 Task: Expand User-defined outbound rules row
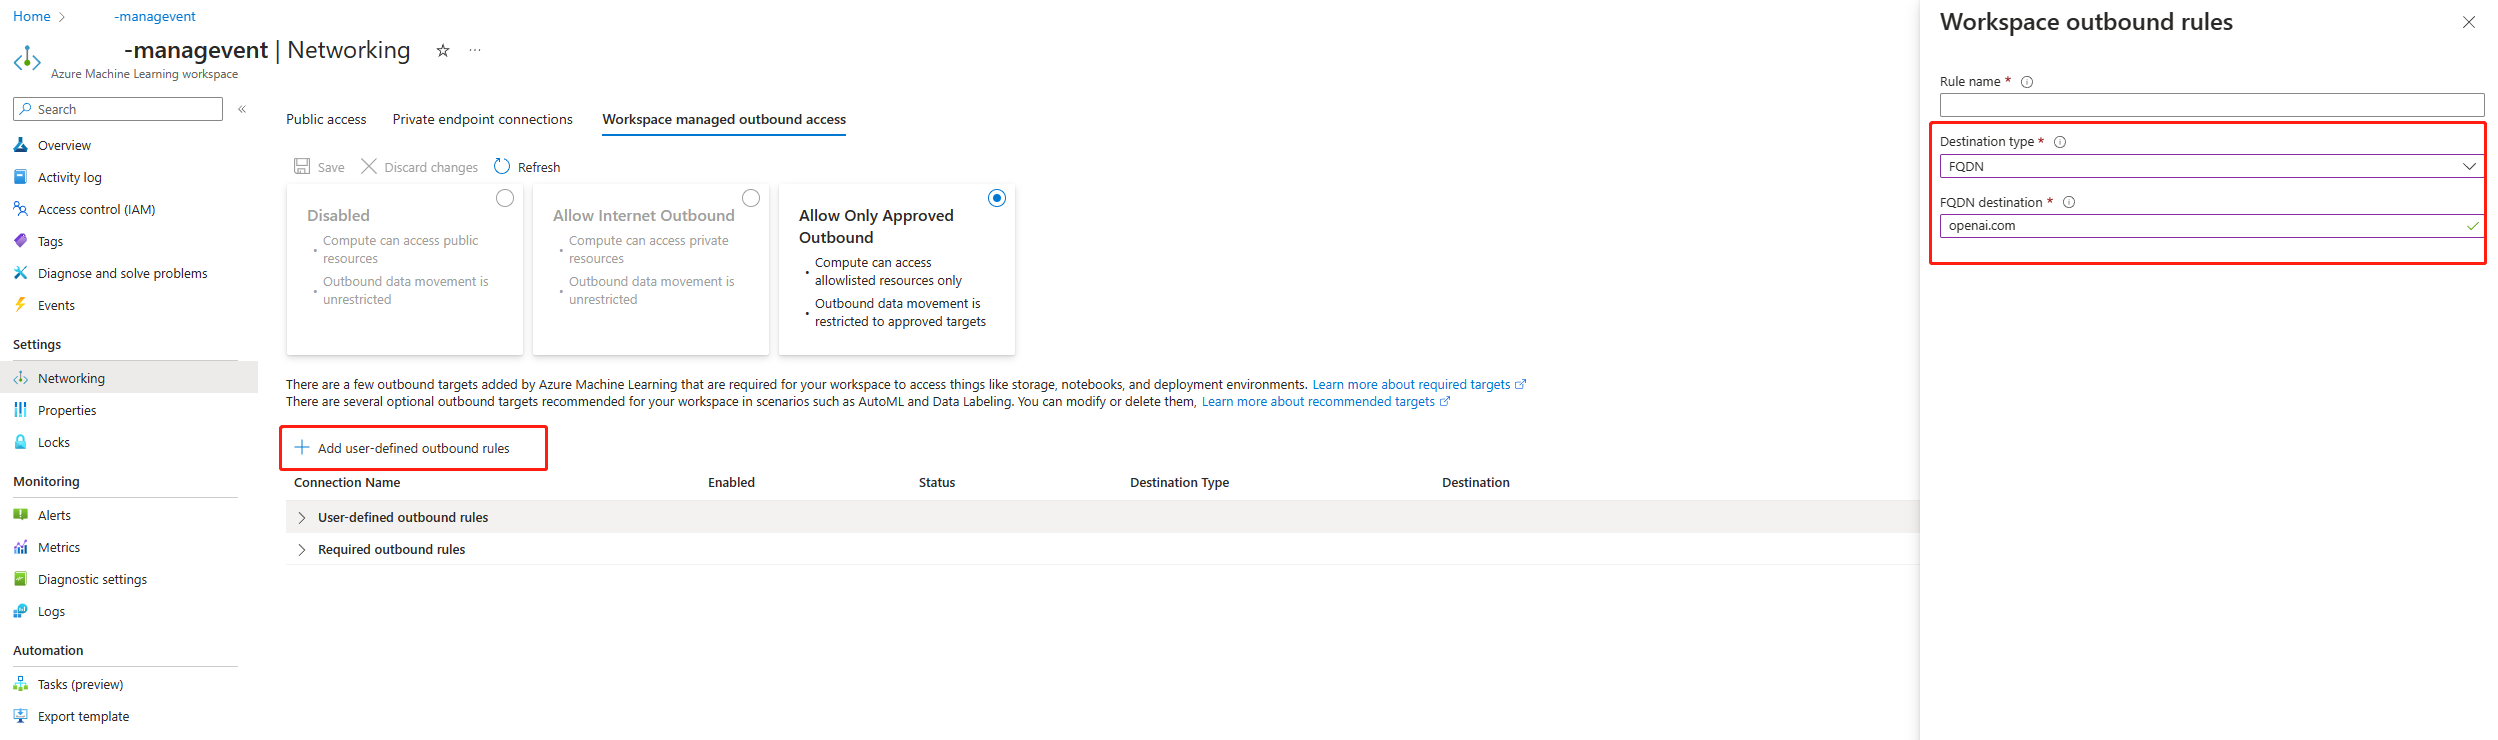pyautogui.click(x=301, y=517)
